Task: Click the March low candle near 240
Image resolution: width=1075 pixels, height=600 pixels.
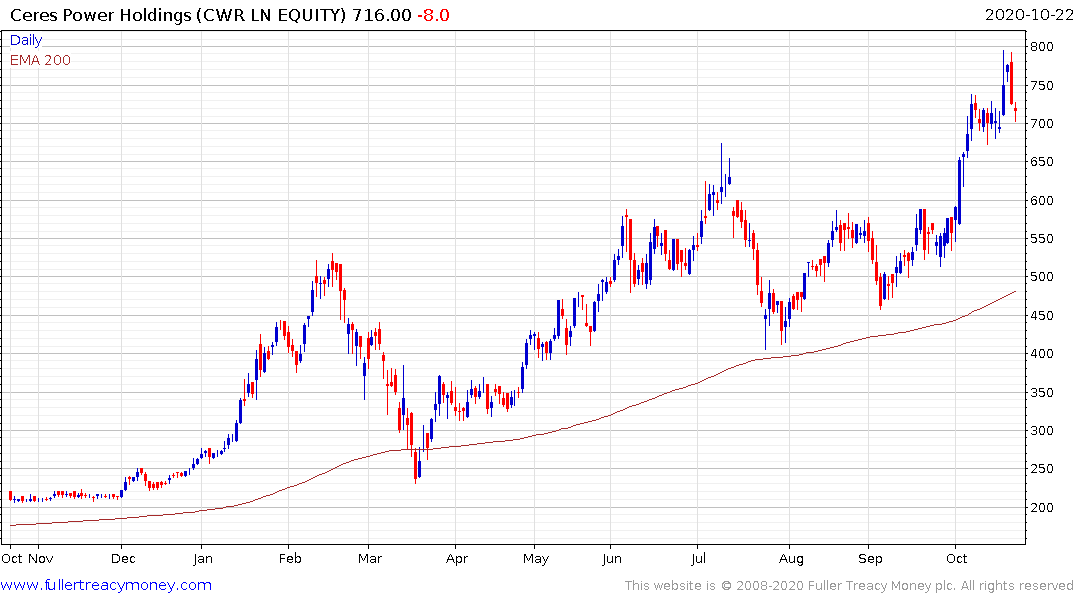Action: point(415,466)
